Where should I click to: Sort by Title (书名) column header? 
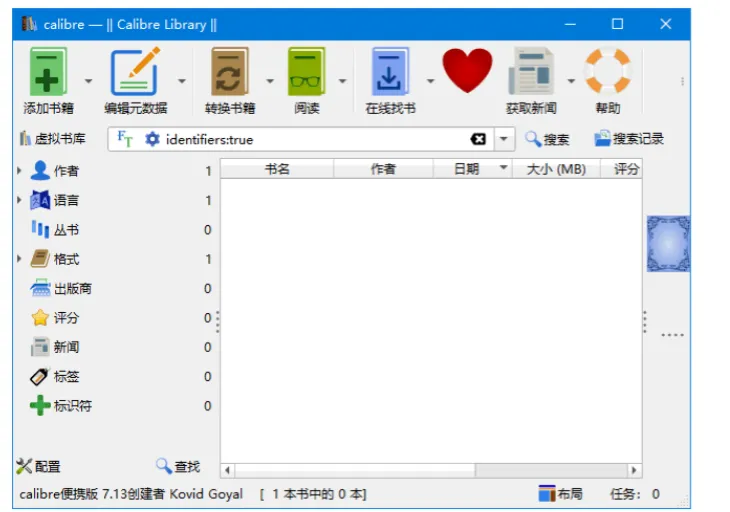click(277, 169)
